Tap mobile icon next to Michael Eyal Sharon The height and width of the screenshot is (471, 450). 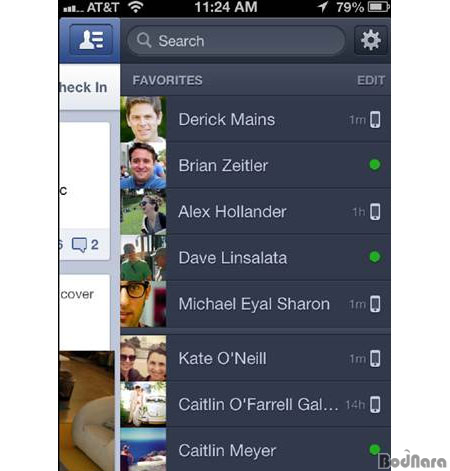click(375, 304)
